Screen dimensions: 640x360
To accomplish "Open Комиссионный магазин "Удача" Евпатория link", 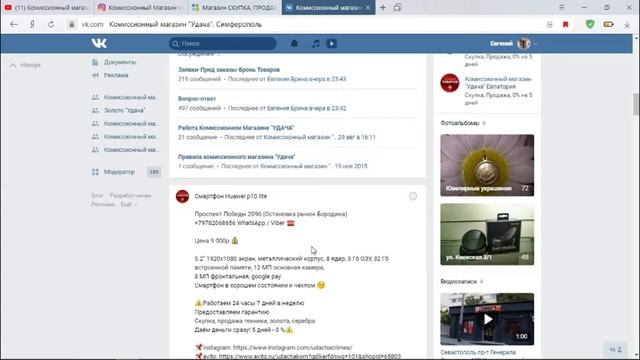I will pyautogui.click(x=498, y=83).
